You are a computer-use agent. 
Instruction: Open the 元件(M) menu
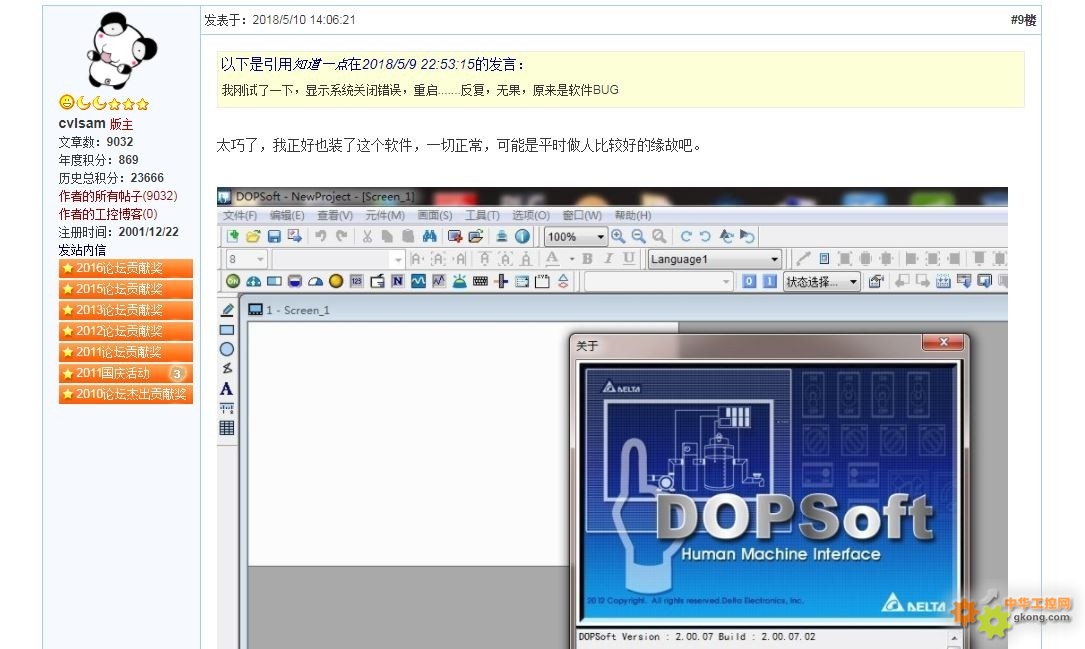click(385, 215)
